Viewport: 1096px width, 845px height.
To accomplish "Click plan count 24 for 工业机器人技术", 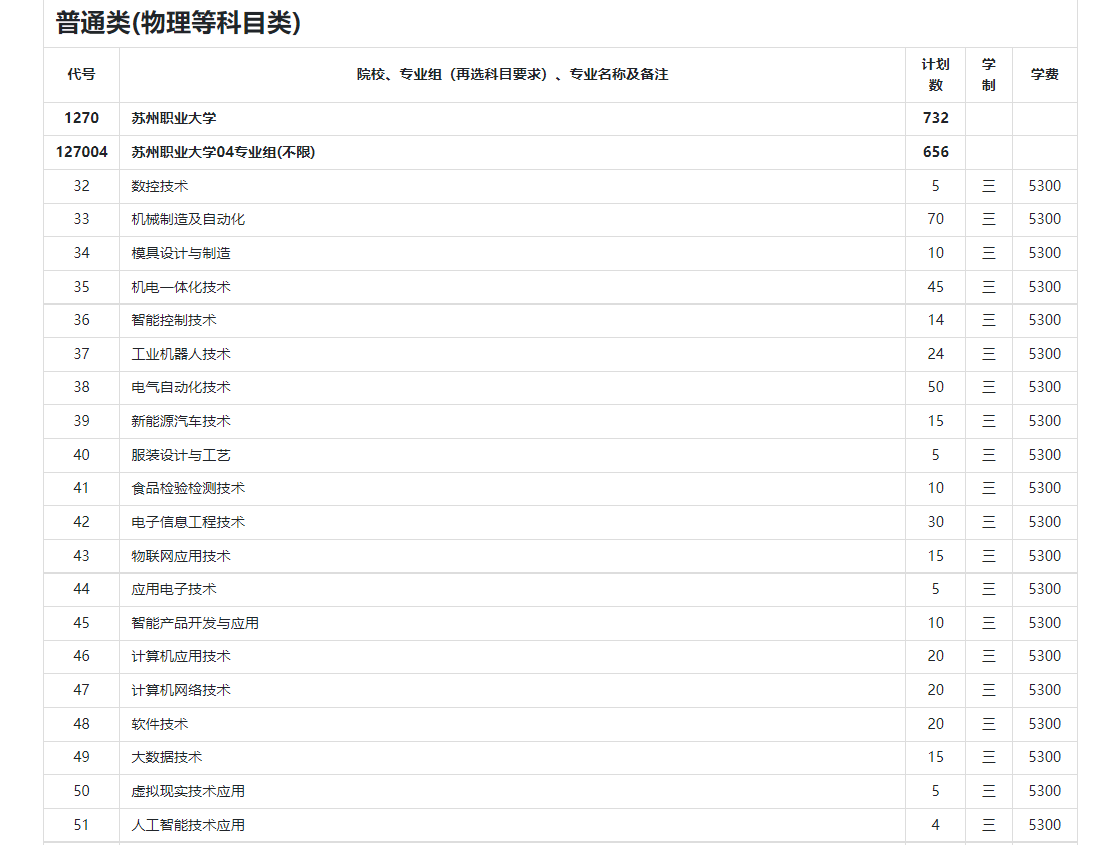I will click(x=935, y=354).
